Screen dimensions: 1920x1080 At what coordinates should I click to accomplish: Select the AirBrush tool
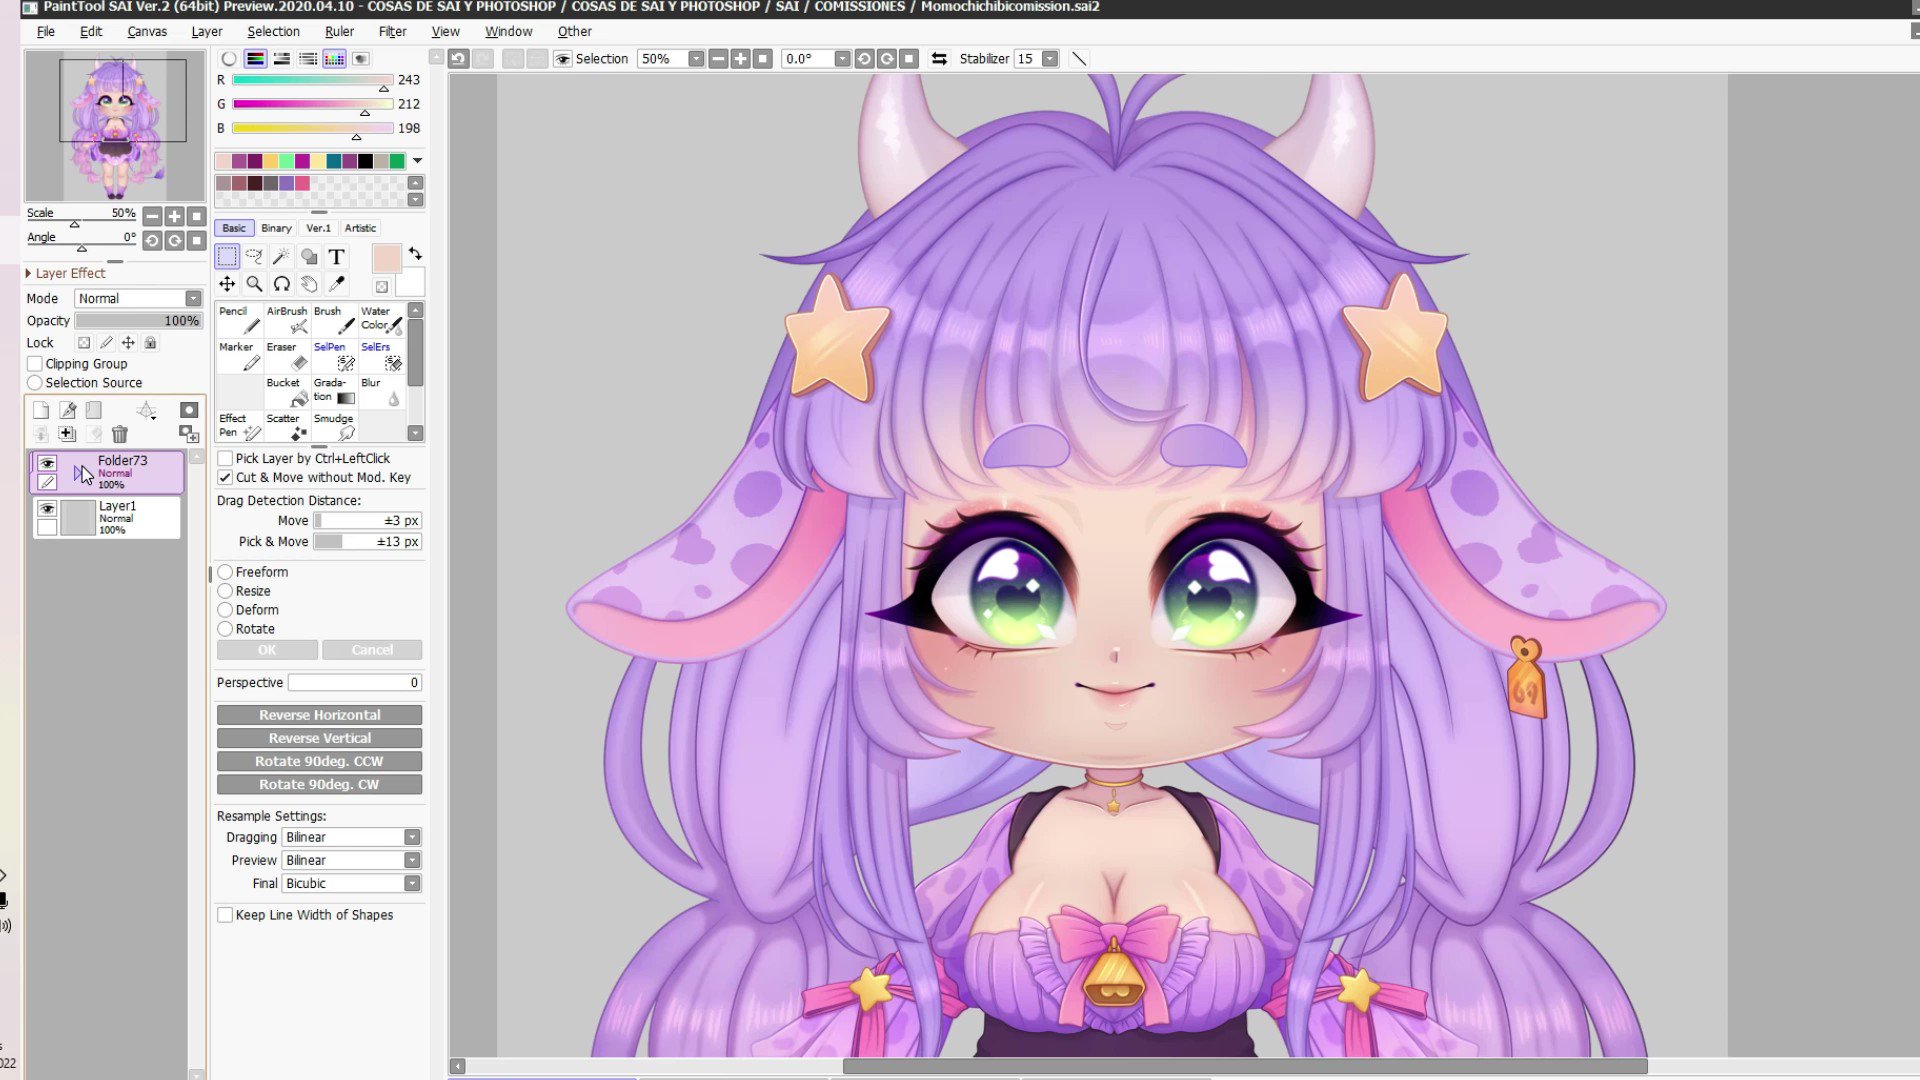pyautogui.click(x=287, y=319)
